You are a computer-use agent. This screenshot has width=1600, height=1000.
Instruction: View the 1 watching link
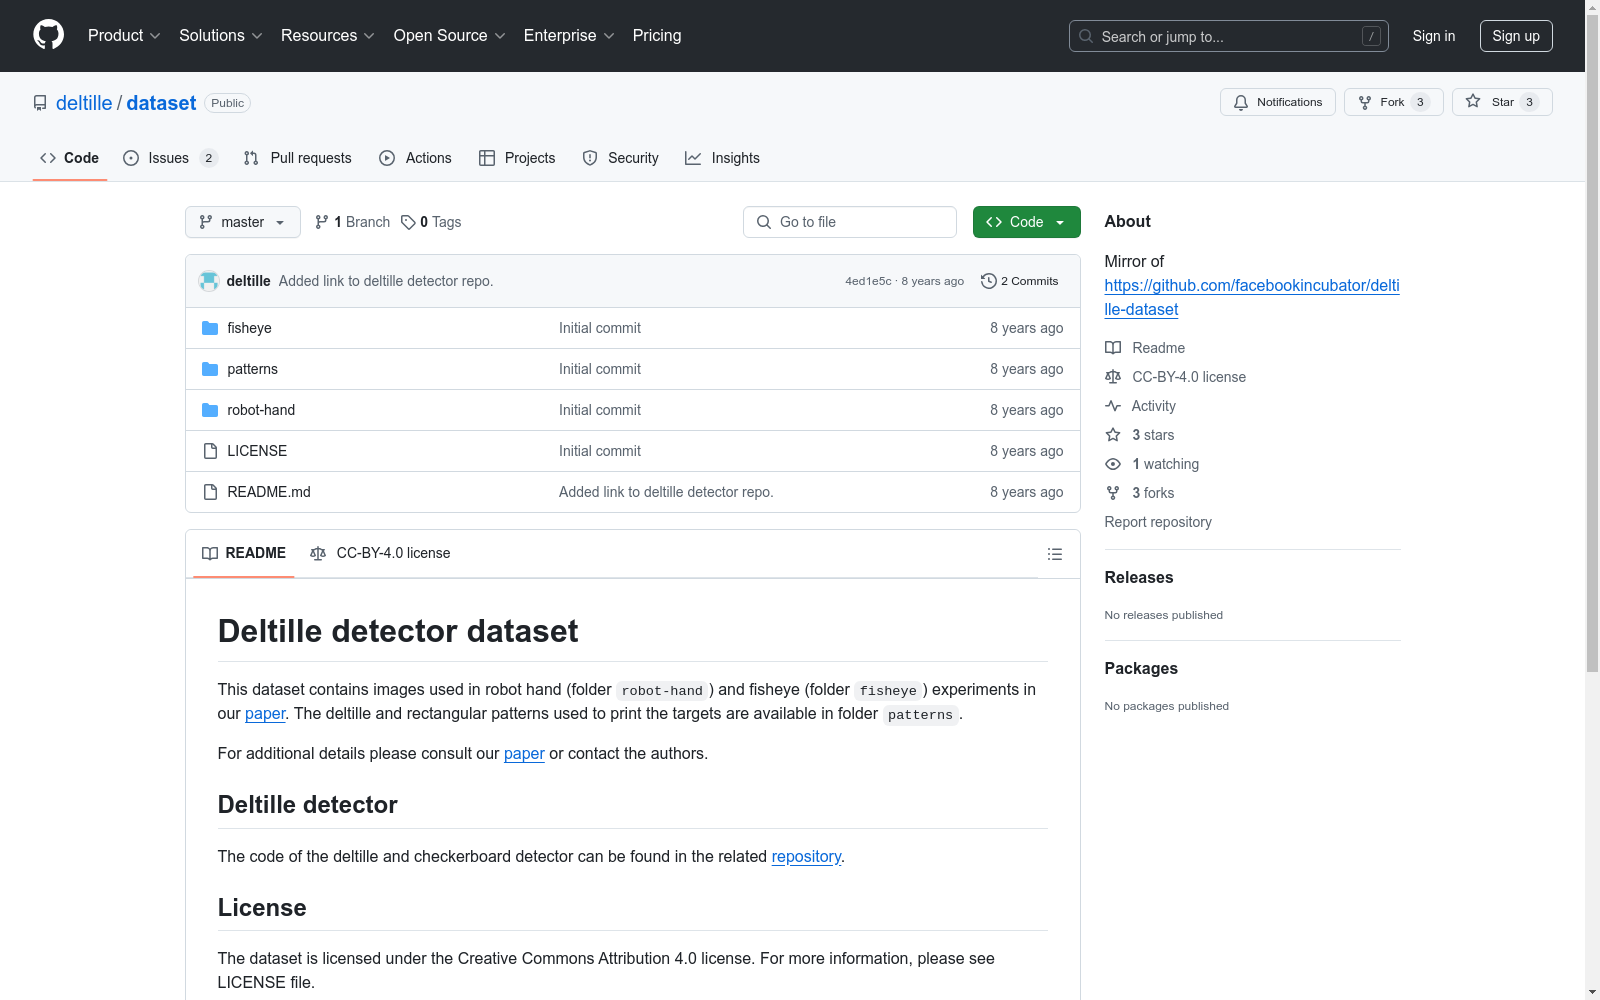(1152, 464)
